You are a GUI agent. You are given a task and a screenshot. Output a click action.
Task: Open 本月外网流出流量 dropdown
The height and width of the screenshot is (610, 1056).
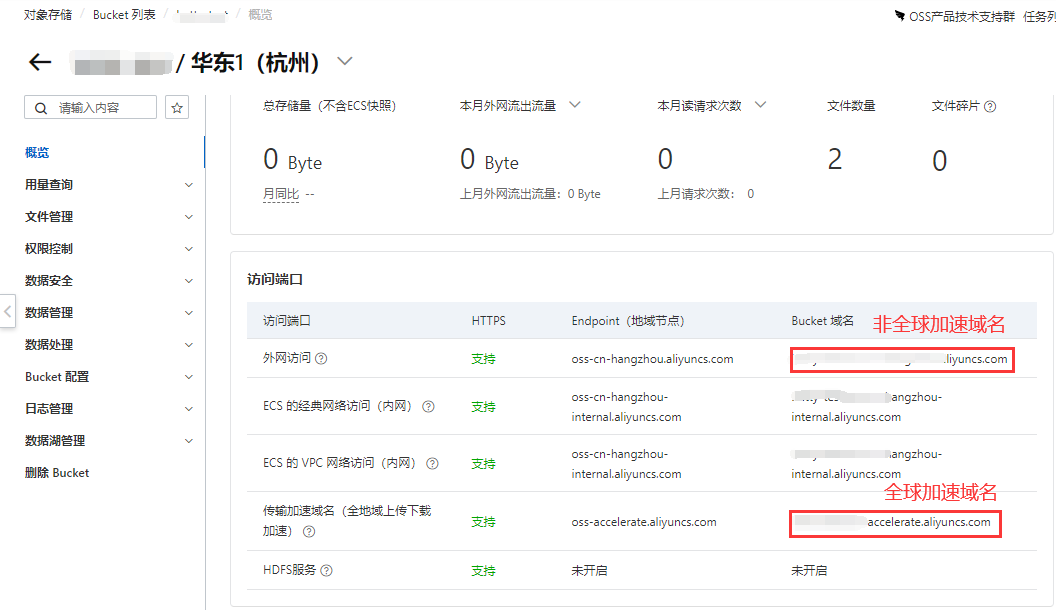click(x=575, y=105)
